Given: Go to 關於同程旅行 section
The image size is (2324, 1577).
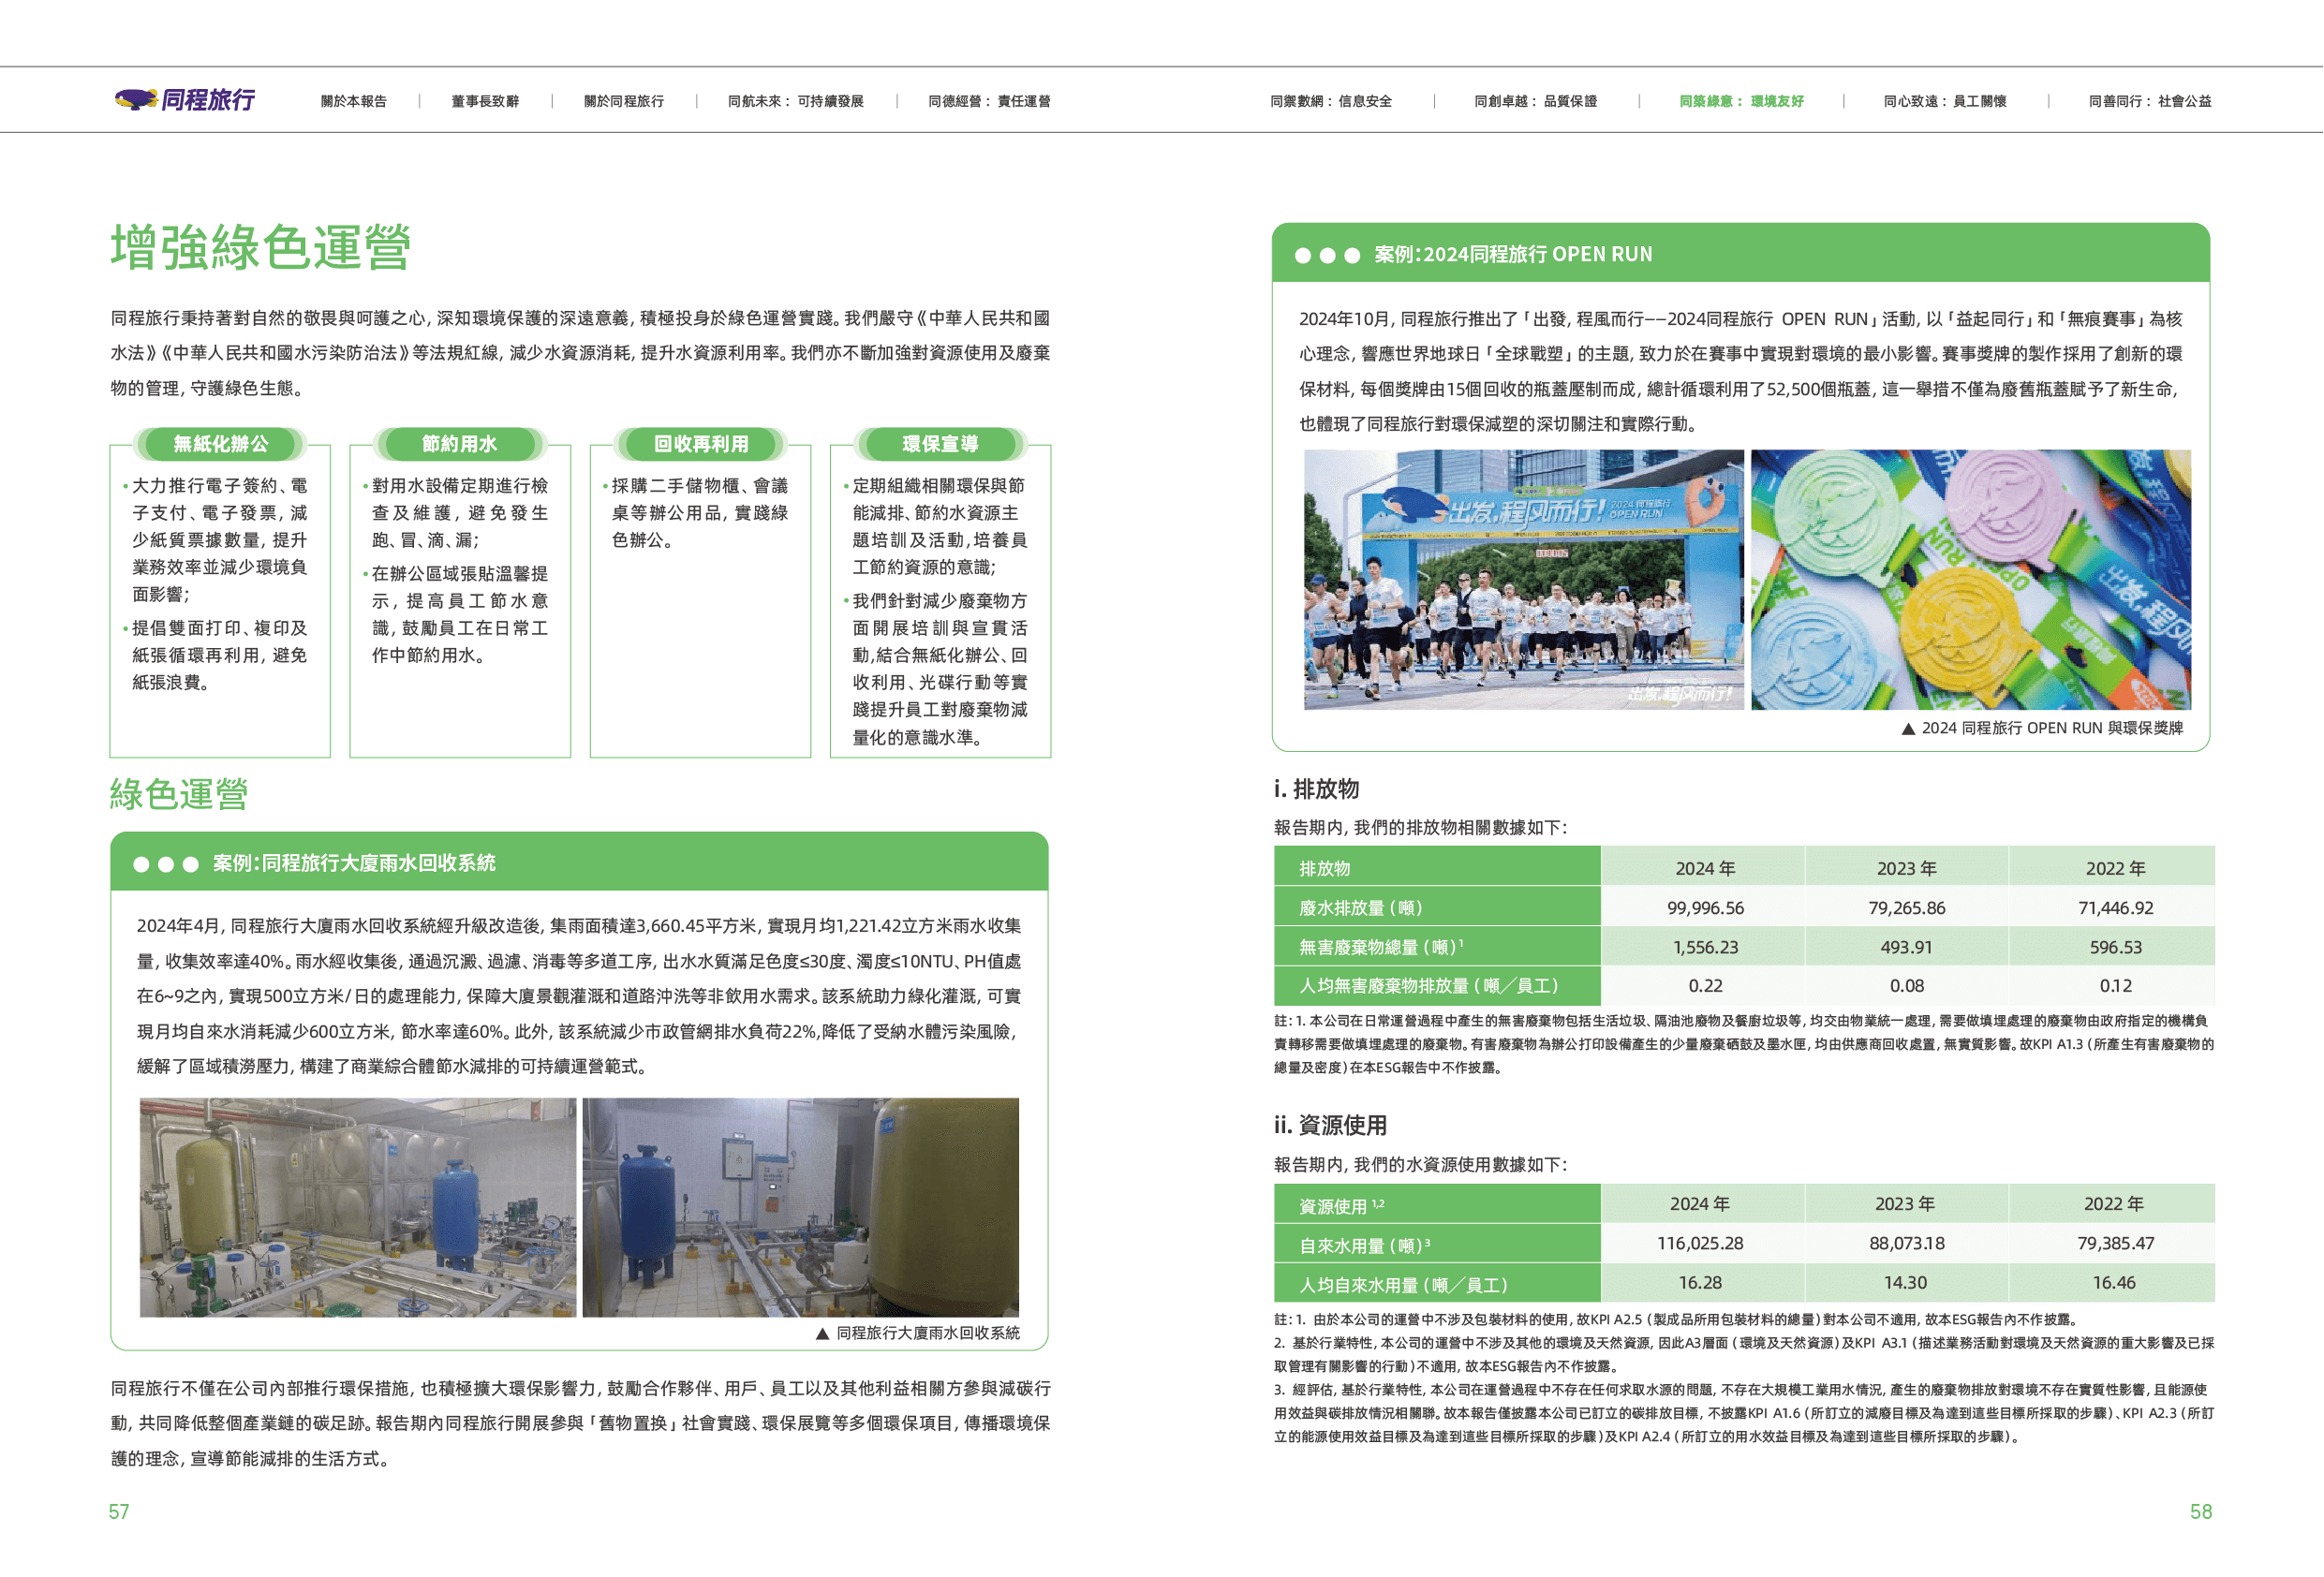Looking at the screenshot, I should 624,101.
